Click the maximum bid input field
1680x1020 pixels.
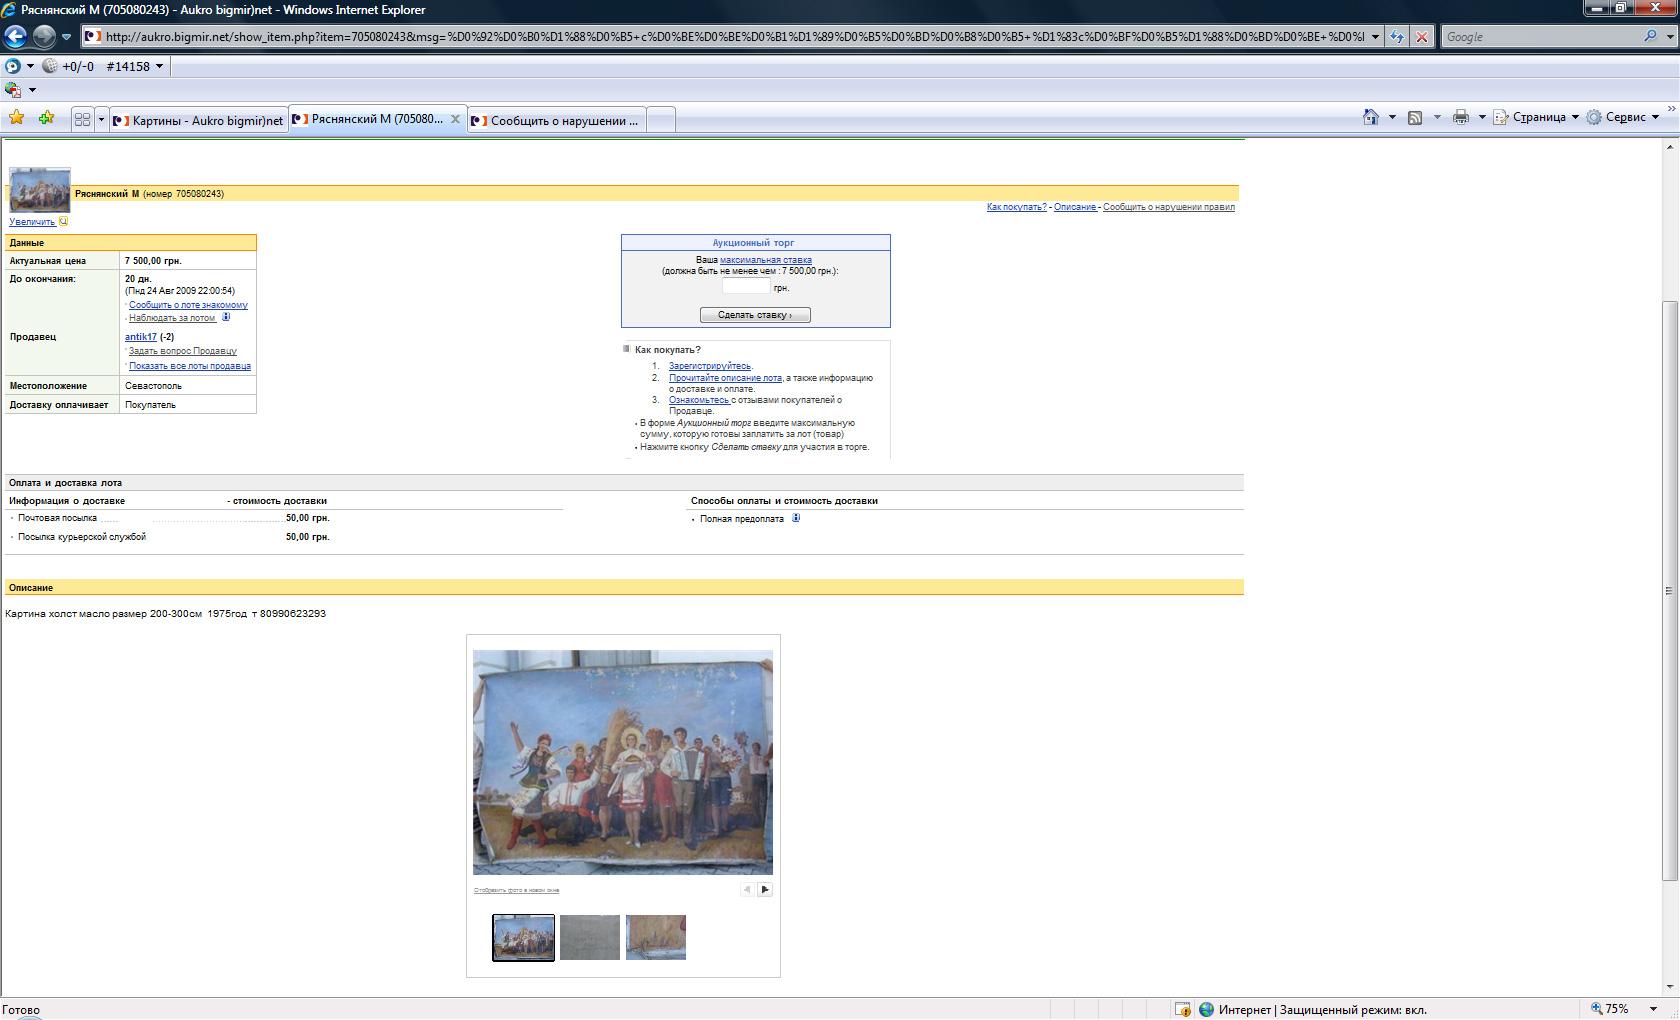746,287
